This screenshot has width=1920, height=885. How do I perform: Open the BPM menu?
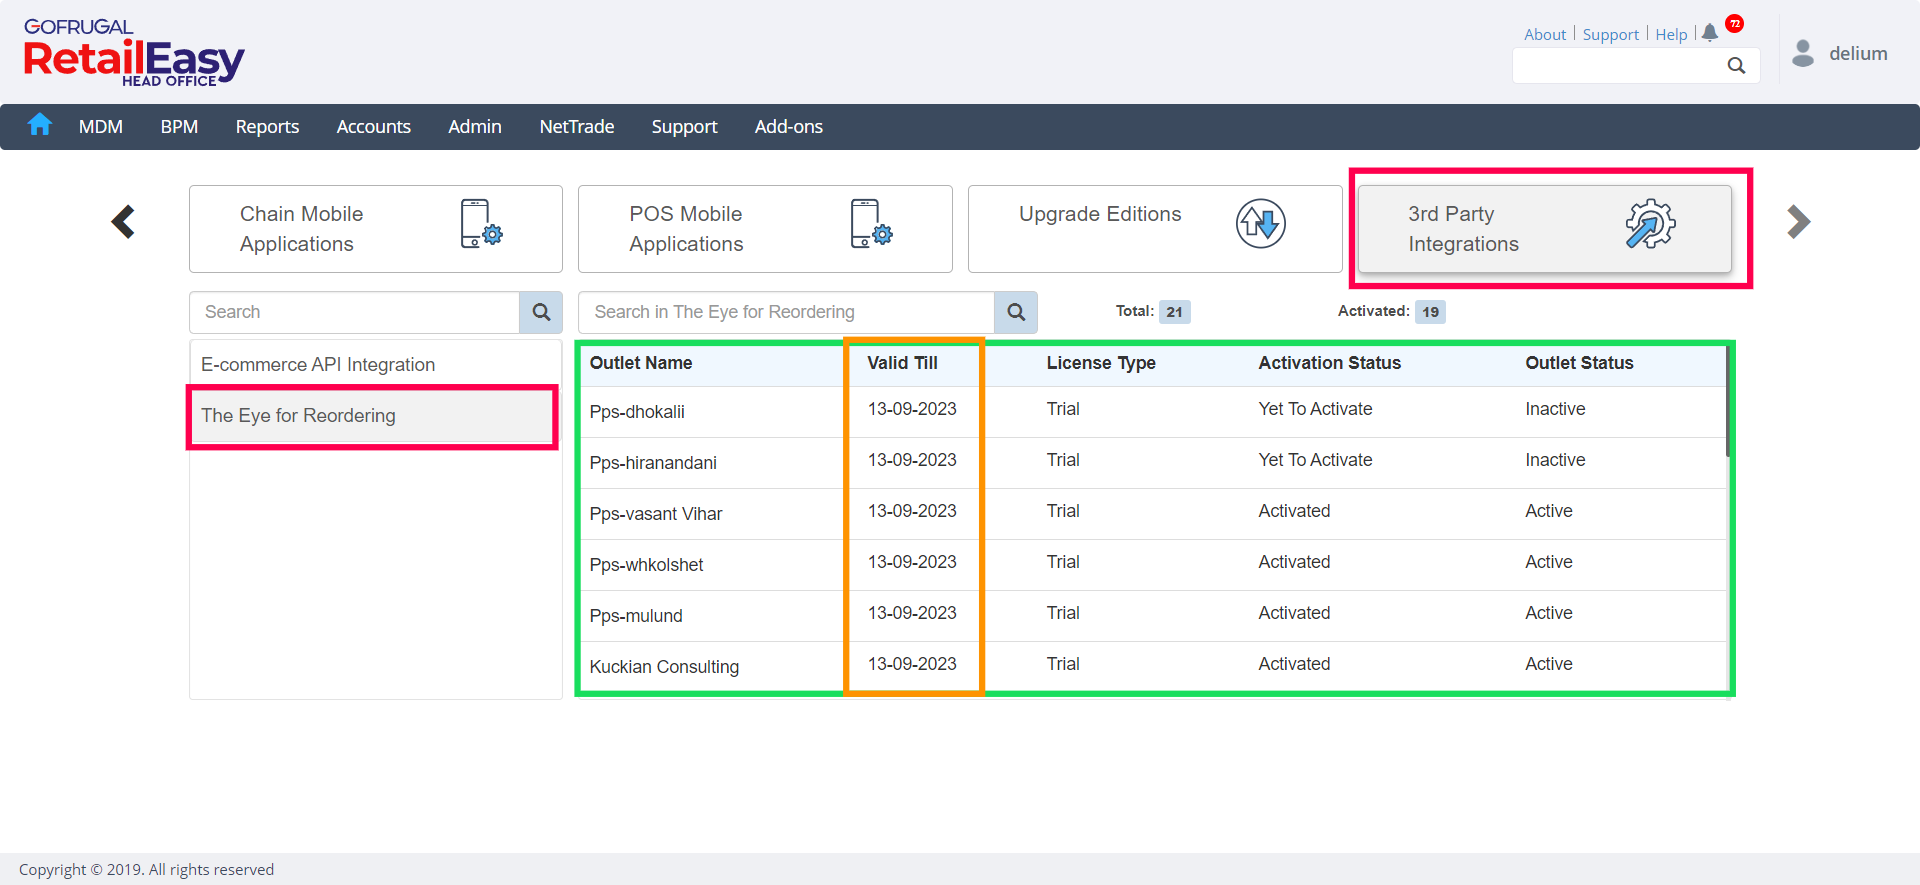(179, 127)
